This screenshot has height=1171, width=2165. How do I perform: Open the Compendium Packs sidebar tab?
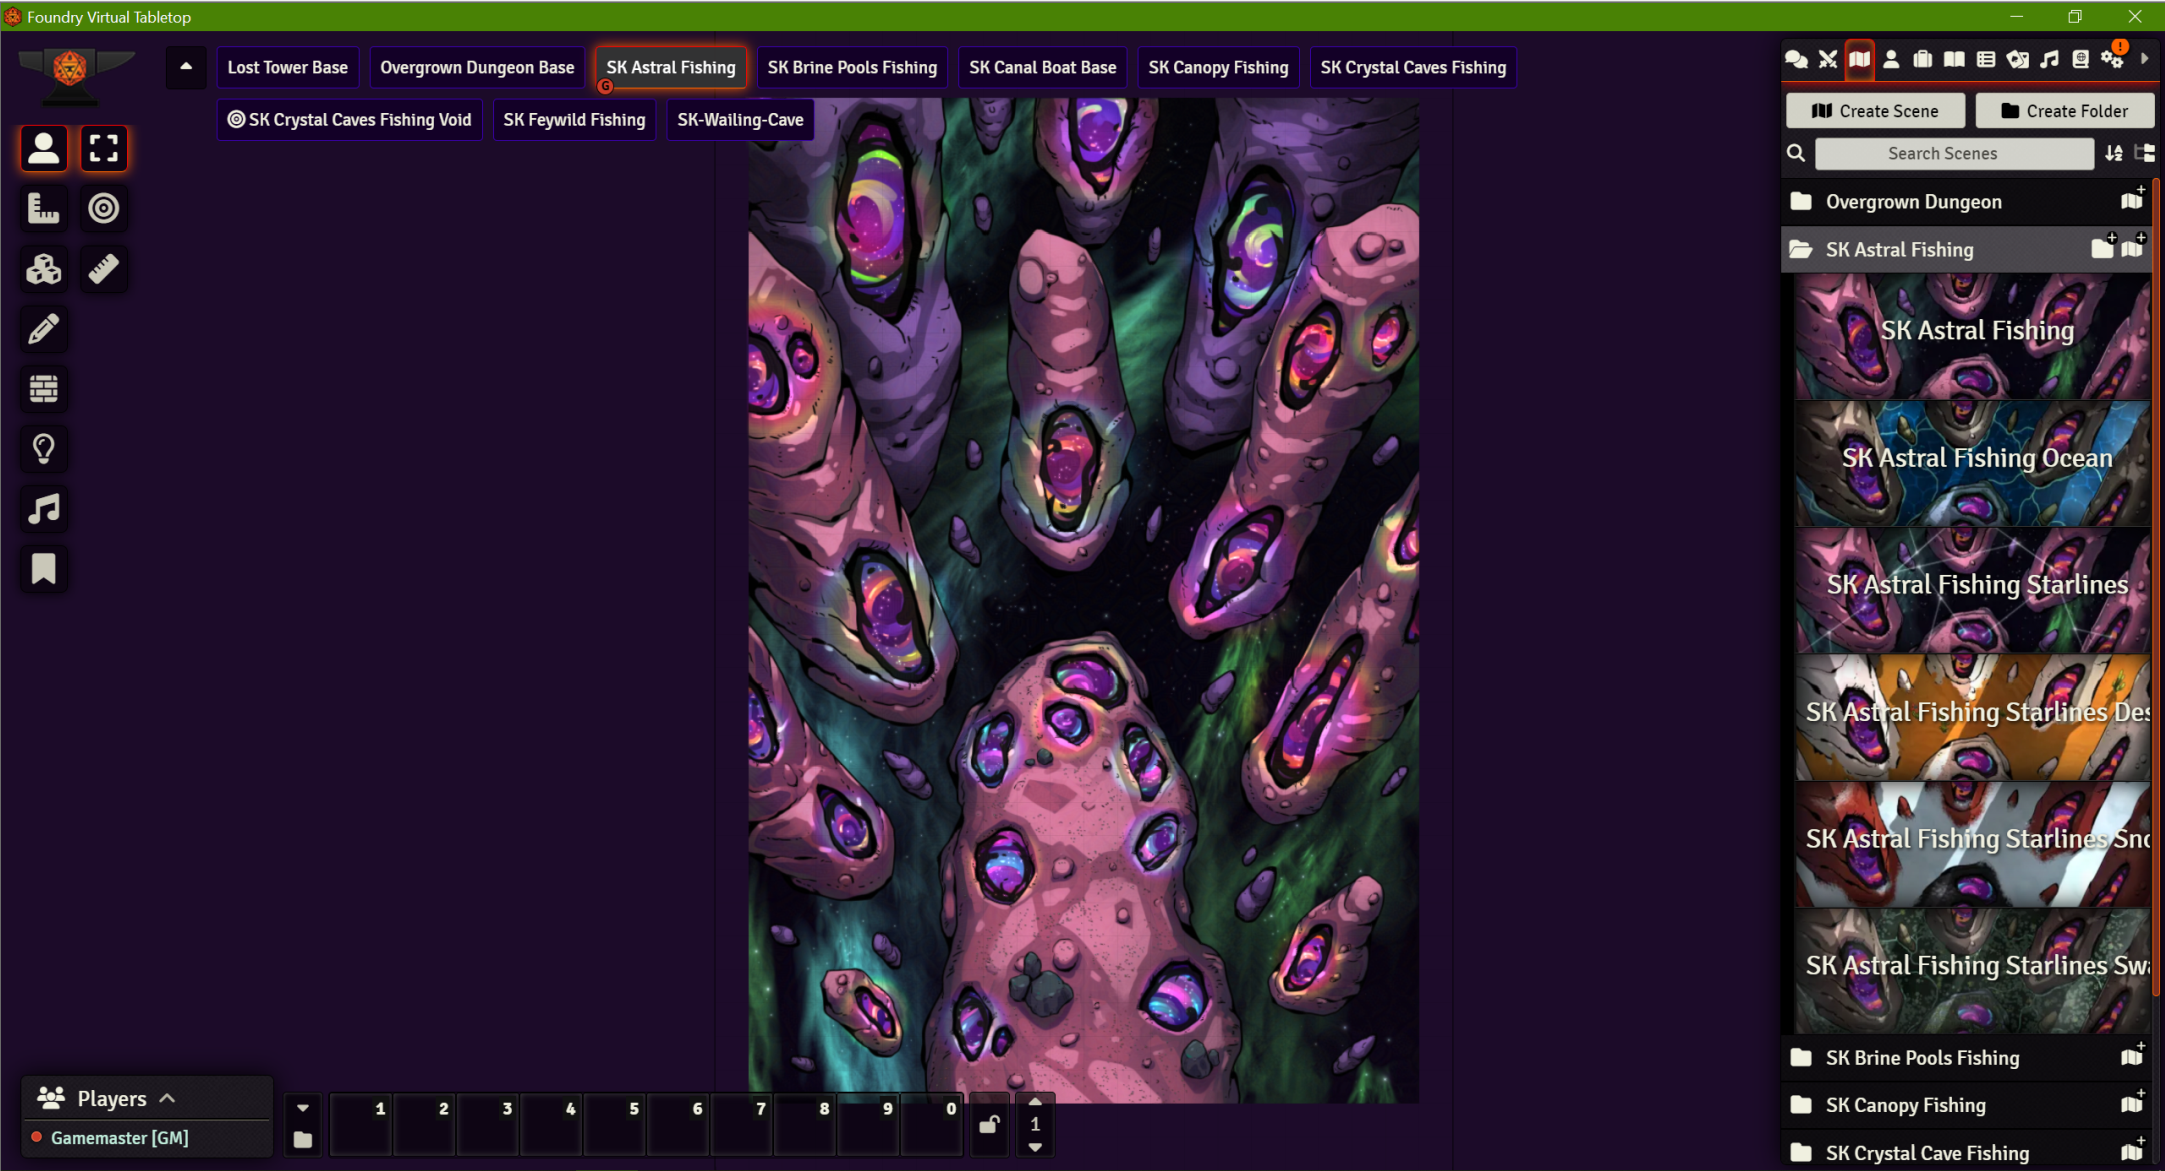[2081, 59]
